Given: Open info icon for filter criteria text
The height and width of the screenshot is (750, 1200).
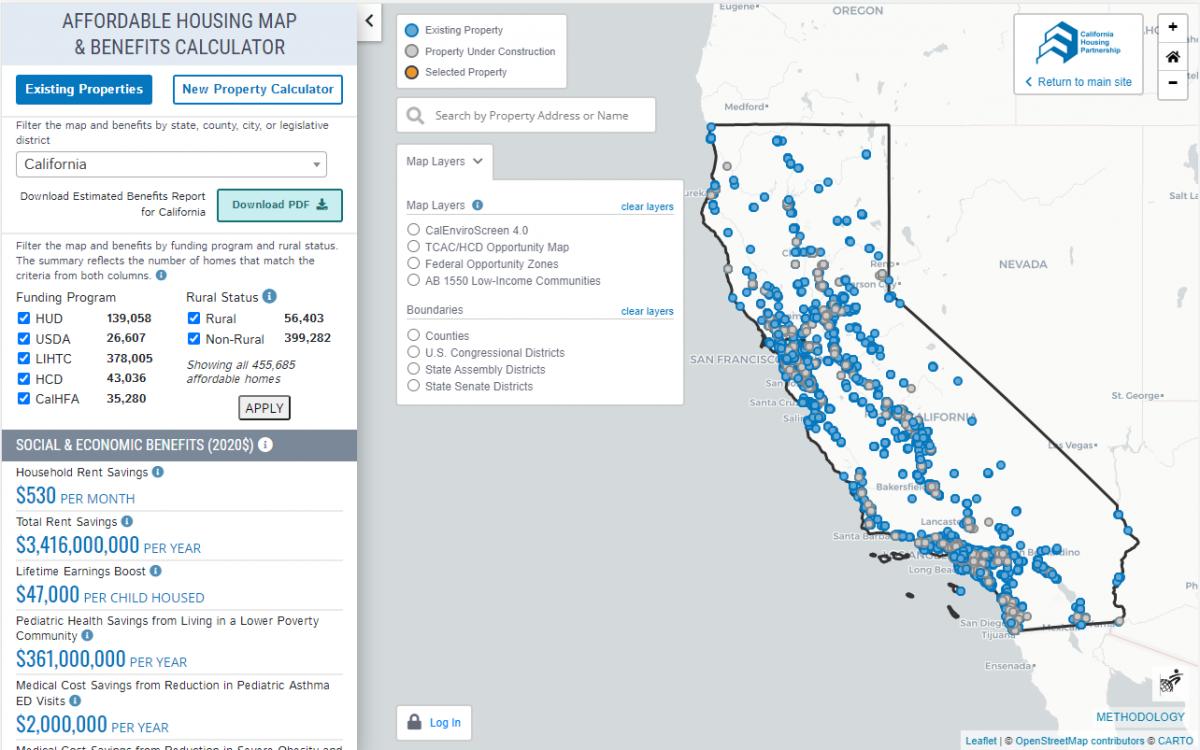Looking at the screenshot, I should pos(161,275).
